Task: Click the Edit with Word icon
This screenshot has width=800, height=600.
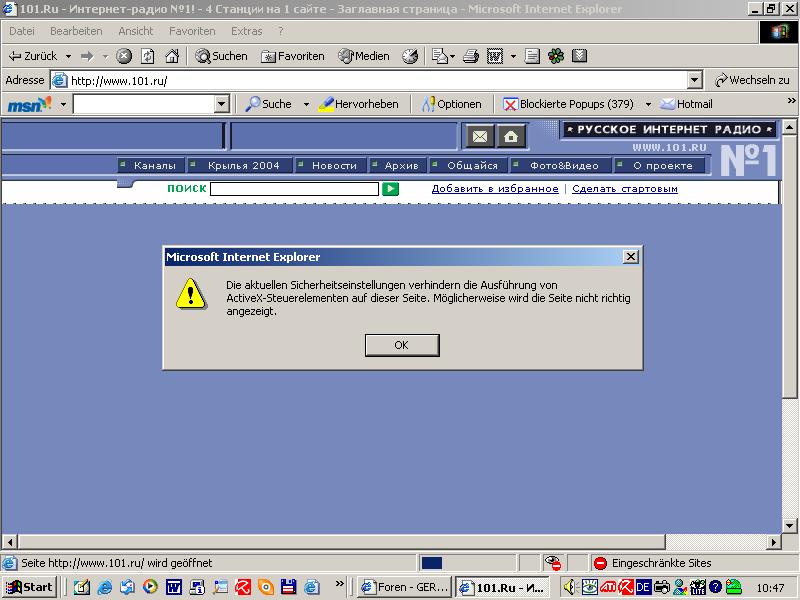Action: point(495,56)
